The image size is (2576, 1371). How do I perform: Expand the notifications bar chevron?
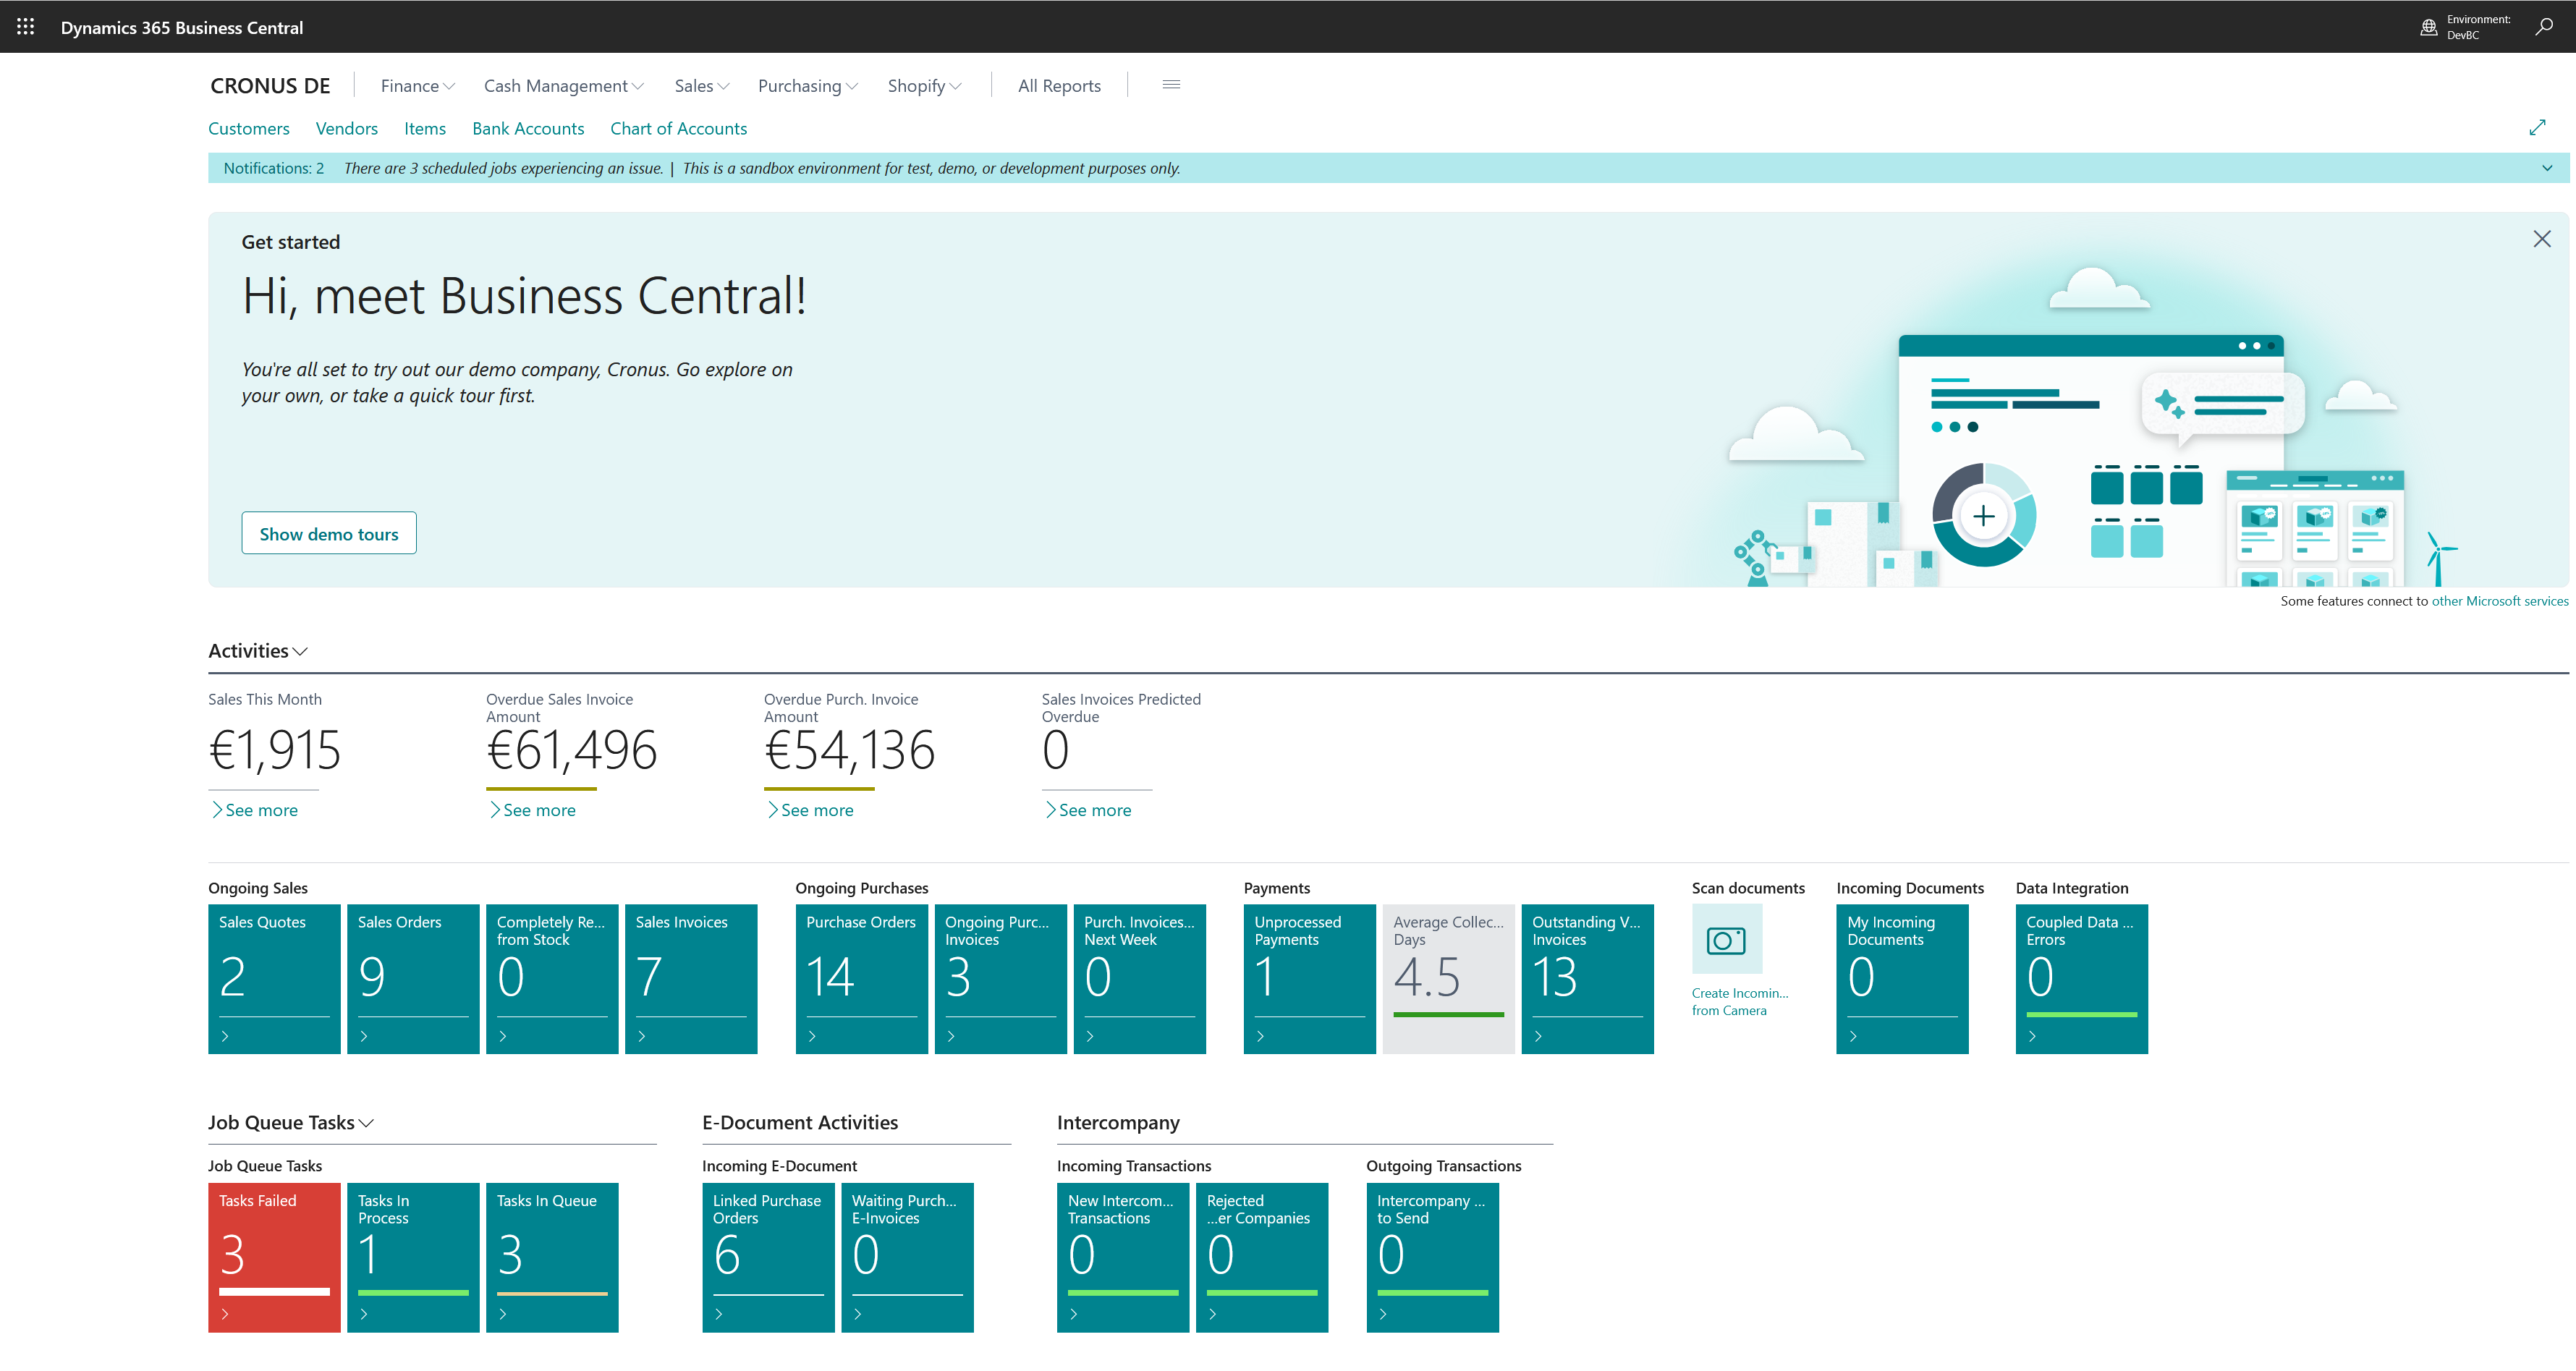coord(2547,168)
